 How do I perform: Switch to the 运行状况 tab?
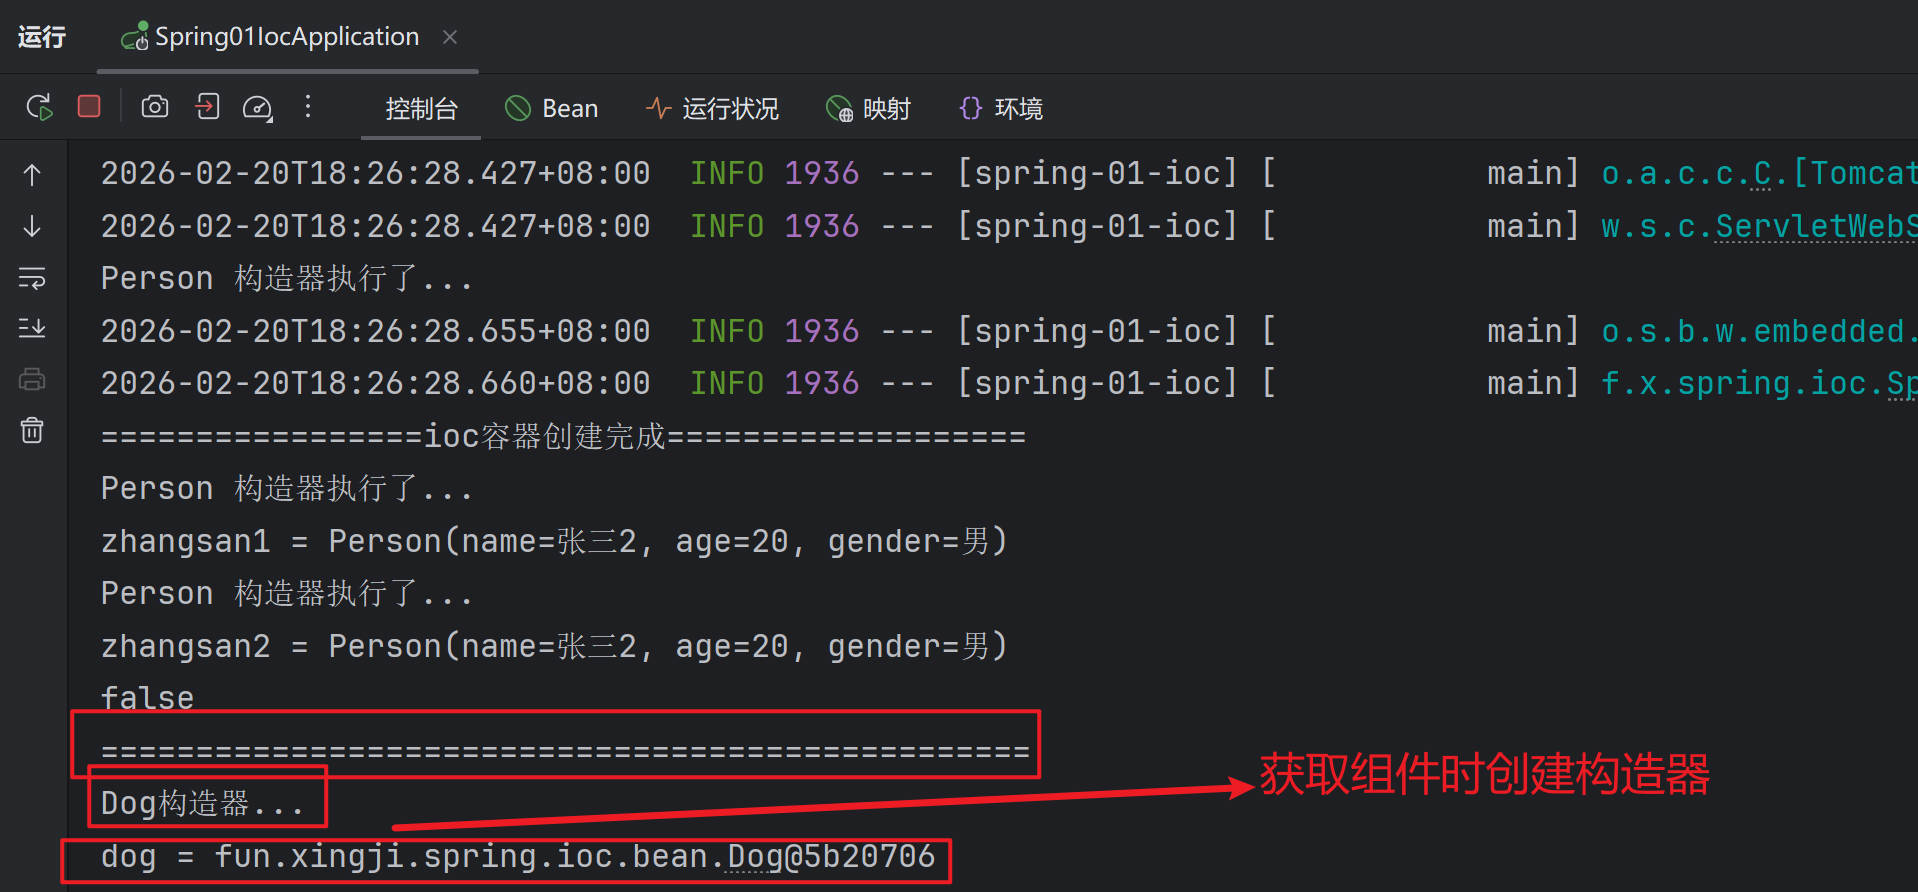(712, 109)
